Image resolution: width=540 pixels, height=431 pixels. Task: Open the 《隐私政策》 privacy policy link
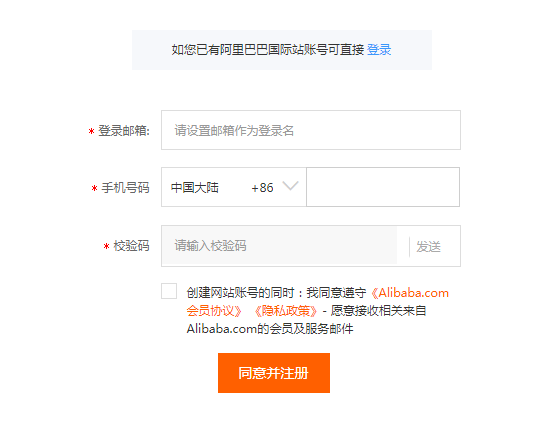pos(285,311)
